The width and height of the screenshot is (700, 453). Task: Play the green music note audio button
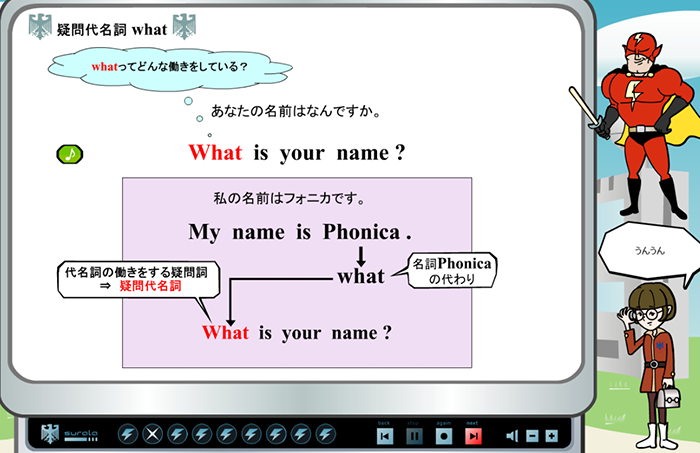70,154
